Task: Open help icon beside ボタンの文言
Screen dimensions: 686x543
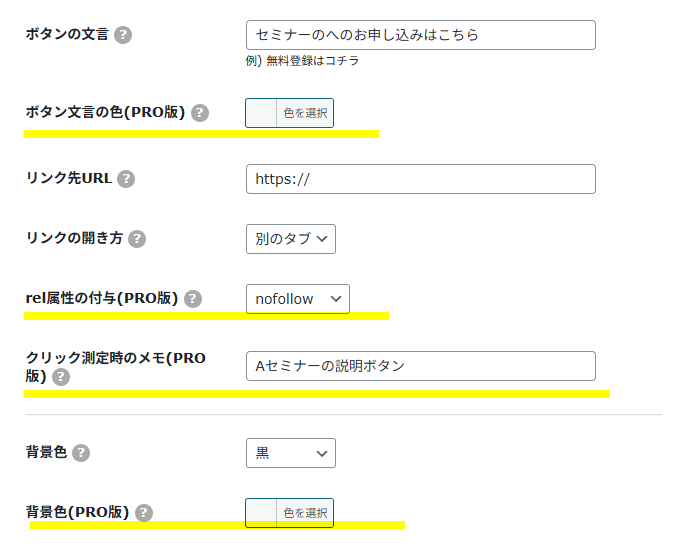Action: (123, 35)
